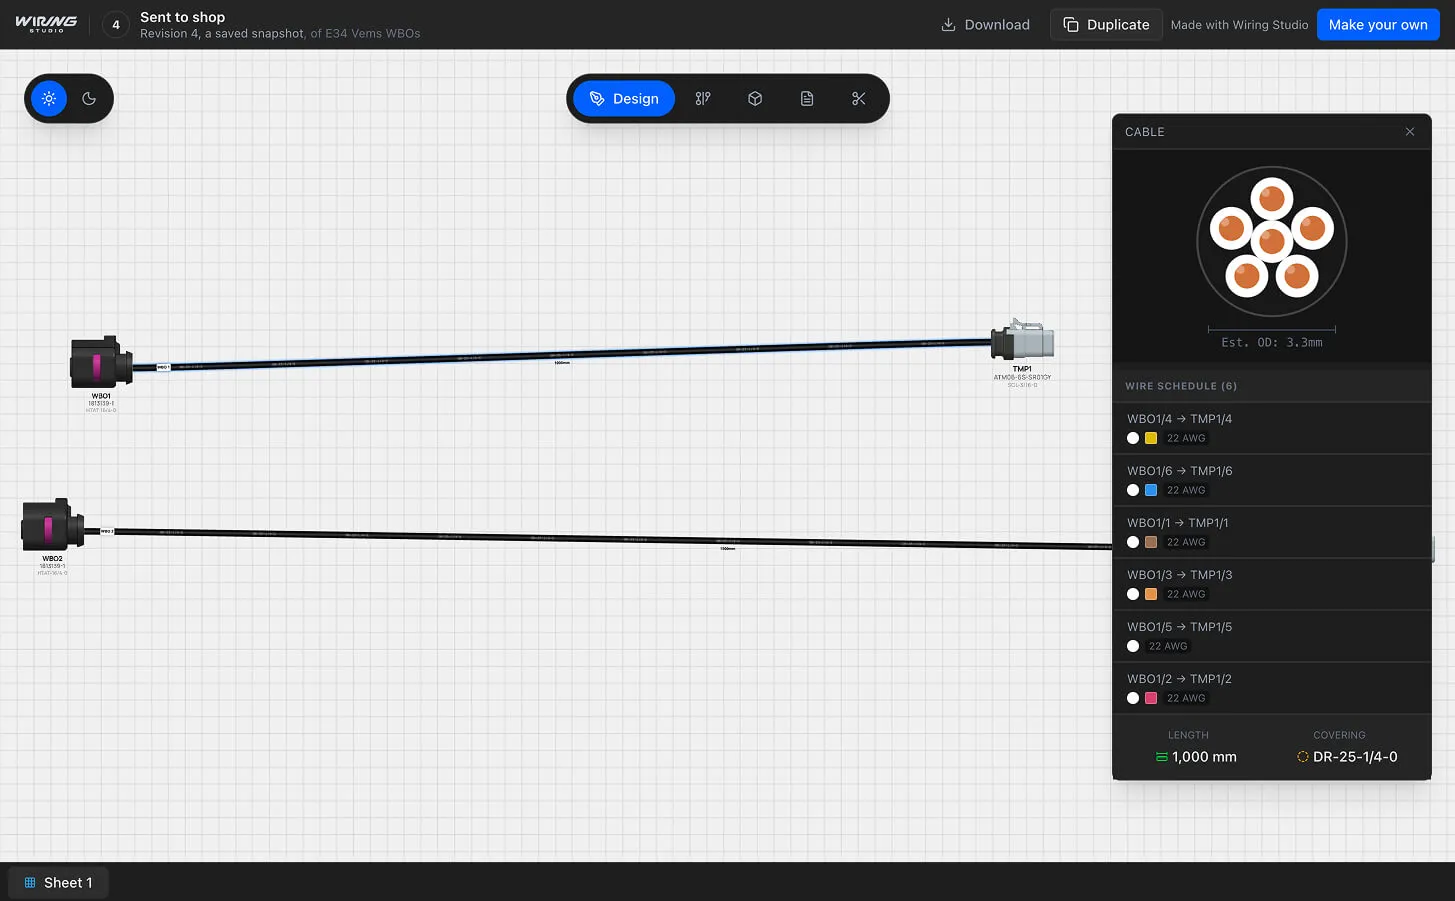Select the TMP1 connector on canvas
The height and width of the screenshot is (901, 1455).
pyautogui.click(x=1021, y=341)
